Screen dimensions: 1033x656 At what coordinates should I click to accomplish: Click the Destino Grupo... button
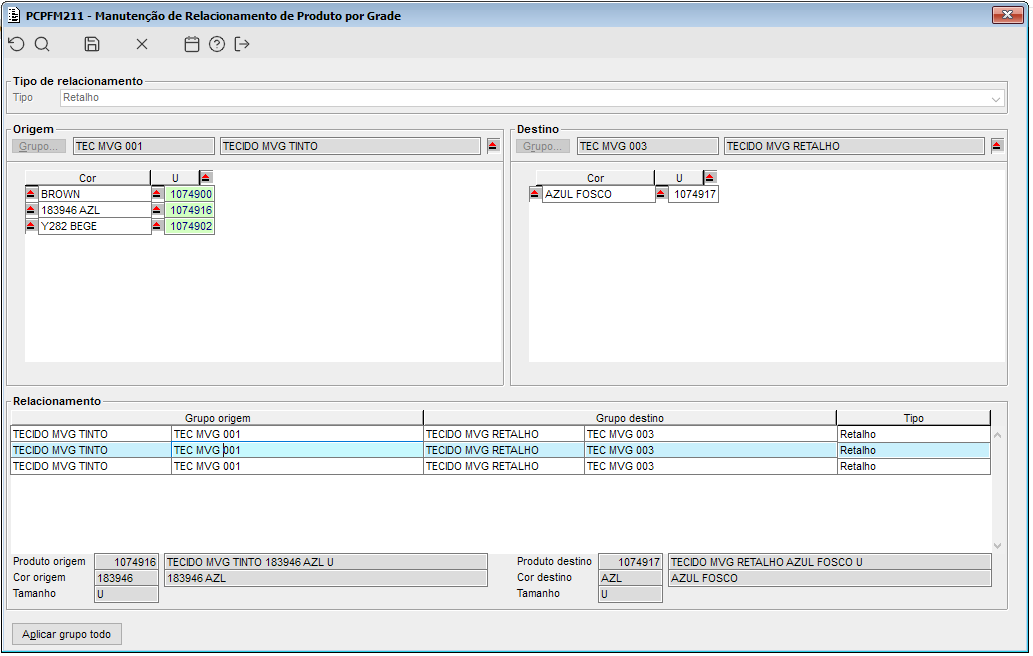543,146
